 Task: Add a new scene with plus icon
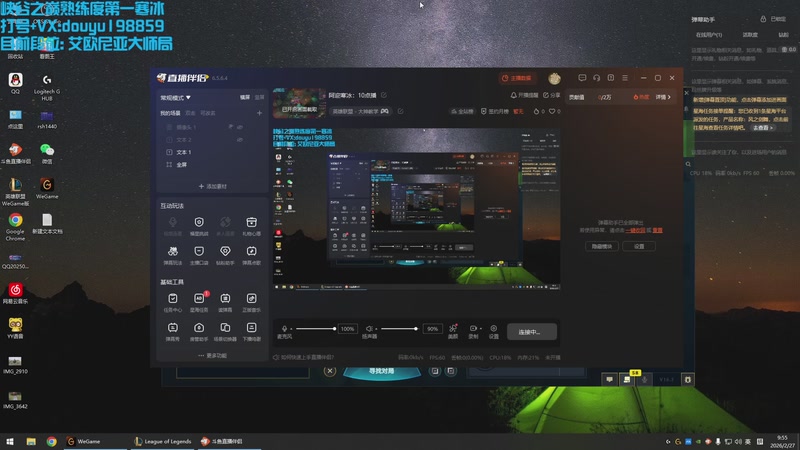click(x=259, y=113)
